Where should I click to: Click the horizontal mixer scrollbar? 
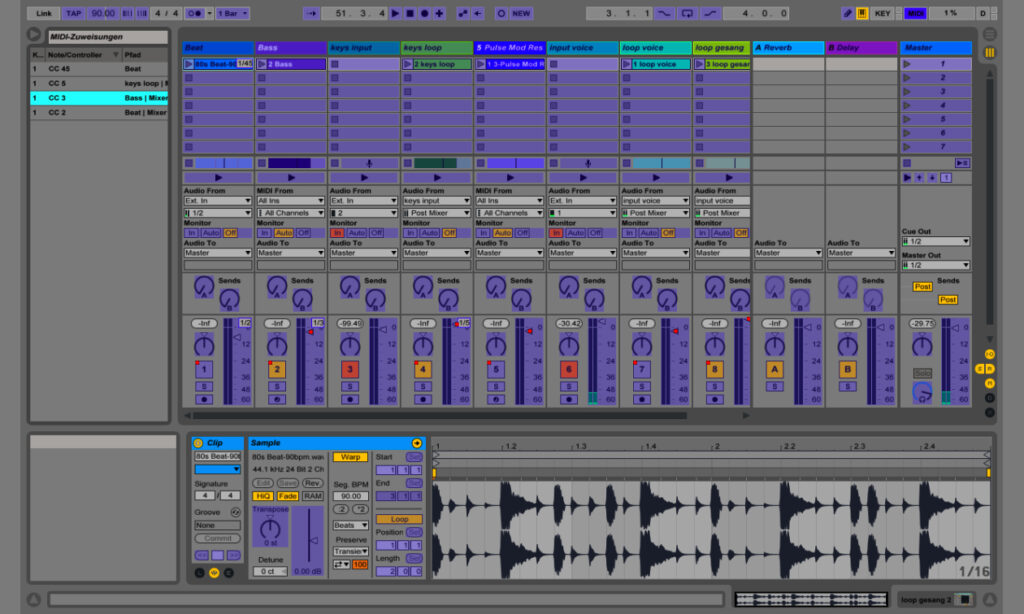click(439, 415)
